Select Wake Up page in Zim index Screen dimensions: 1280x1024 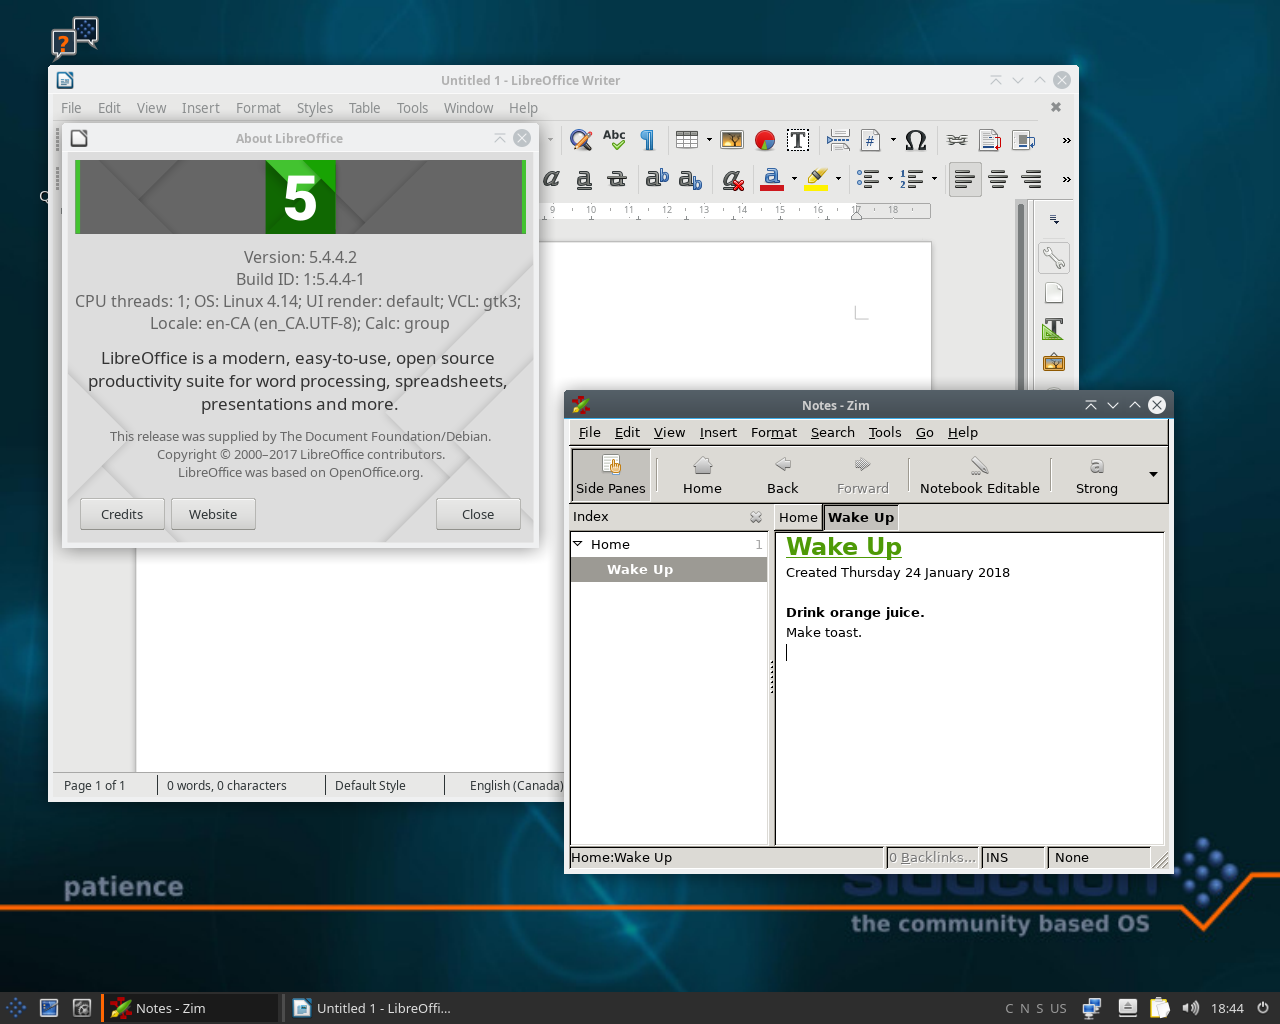click(668, 569)
